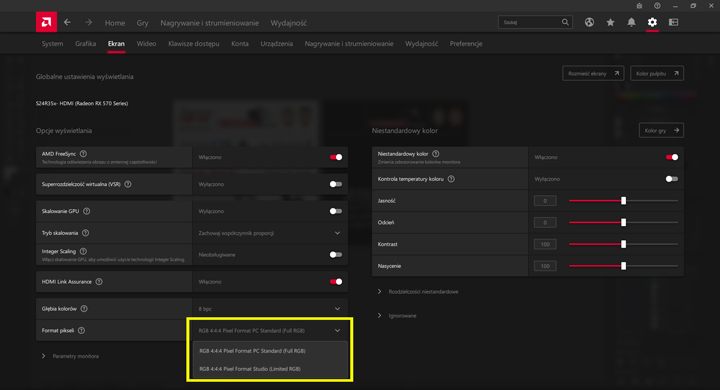The height and width of the screenshot is (390, 720).
Task: Adjust the Nasycenie slider handle
Action: pyautogui.click(x=624, y=266)
